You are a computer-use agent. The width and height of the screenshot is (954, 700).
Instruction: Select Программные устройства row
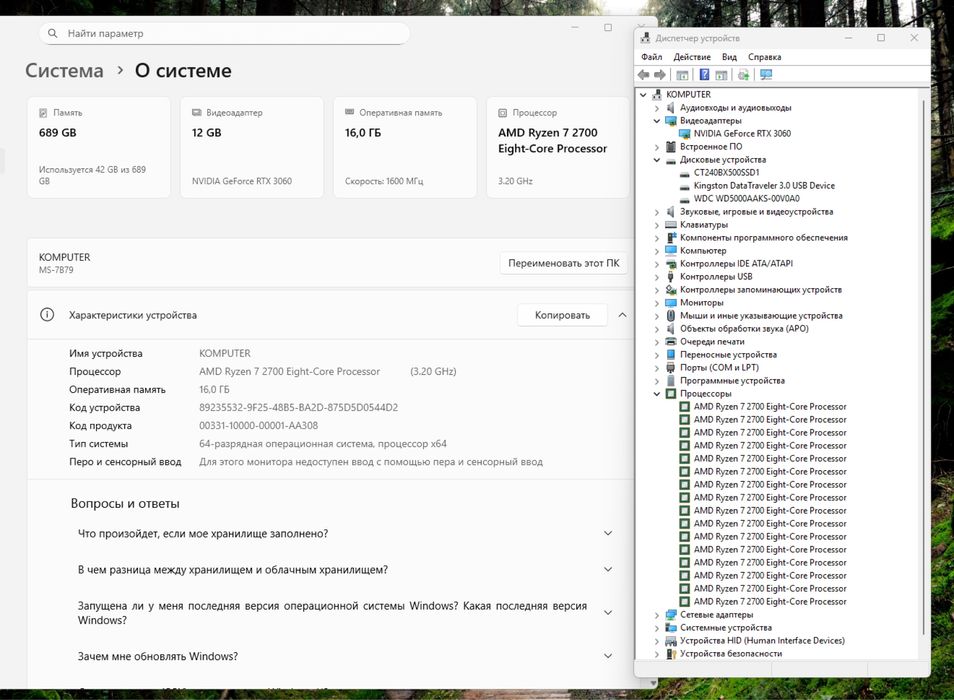point(732,381)
